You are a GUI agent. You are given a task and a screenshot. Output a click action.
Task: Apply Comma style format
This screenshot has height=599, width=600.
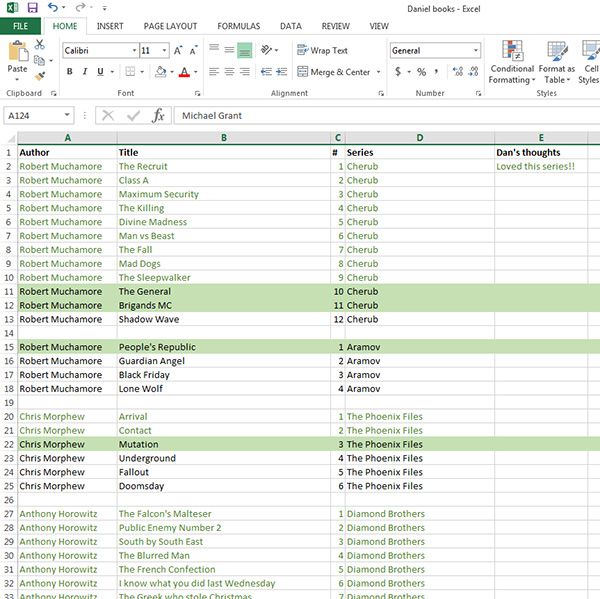coord(436,72)
